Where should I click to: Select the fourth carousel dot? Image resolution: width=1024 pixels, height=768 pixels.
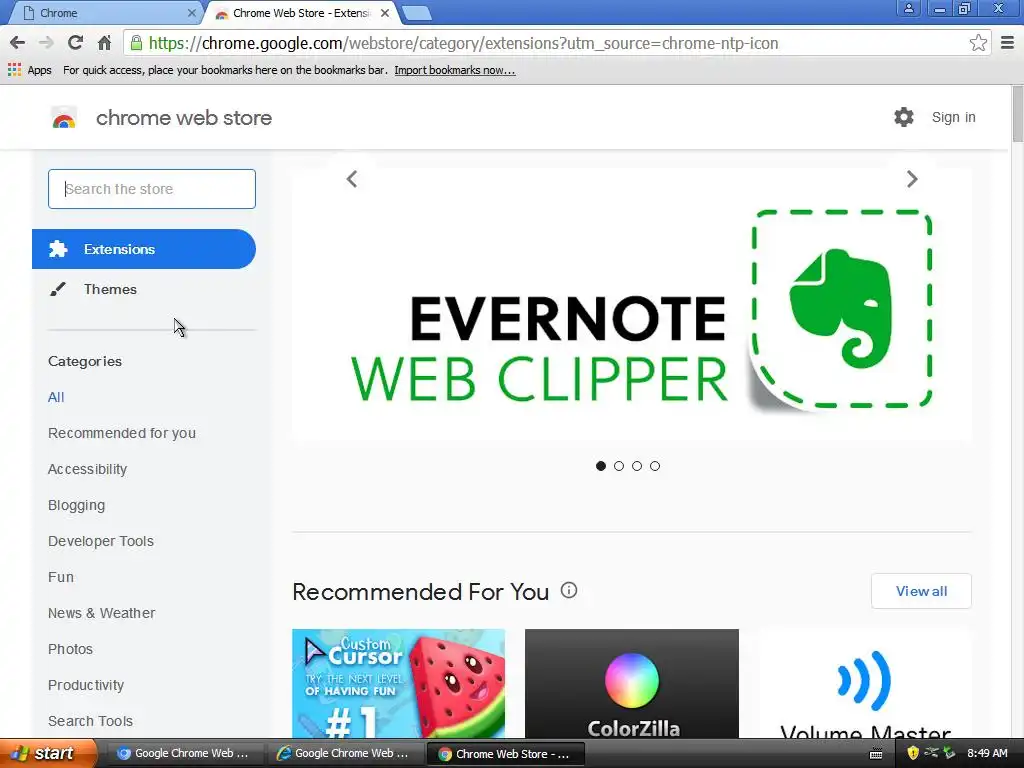[x=655, y=466]
